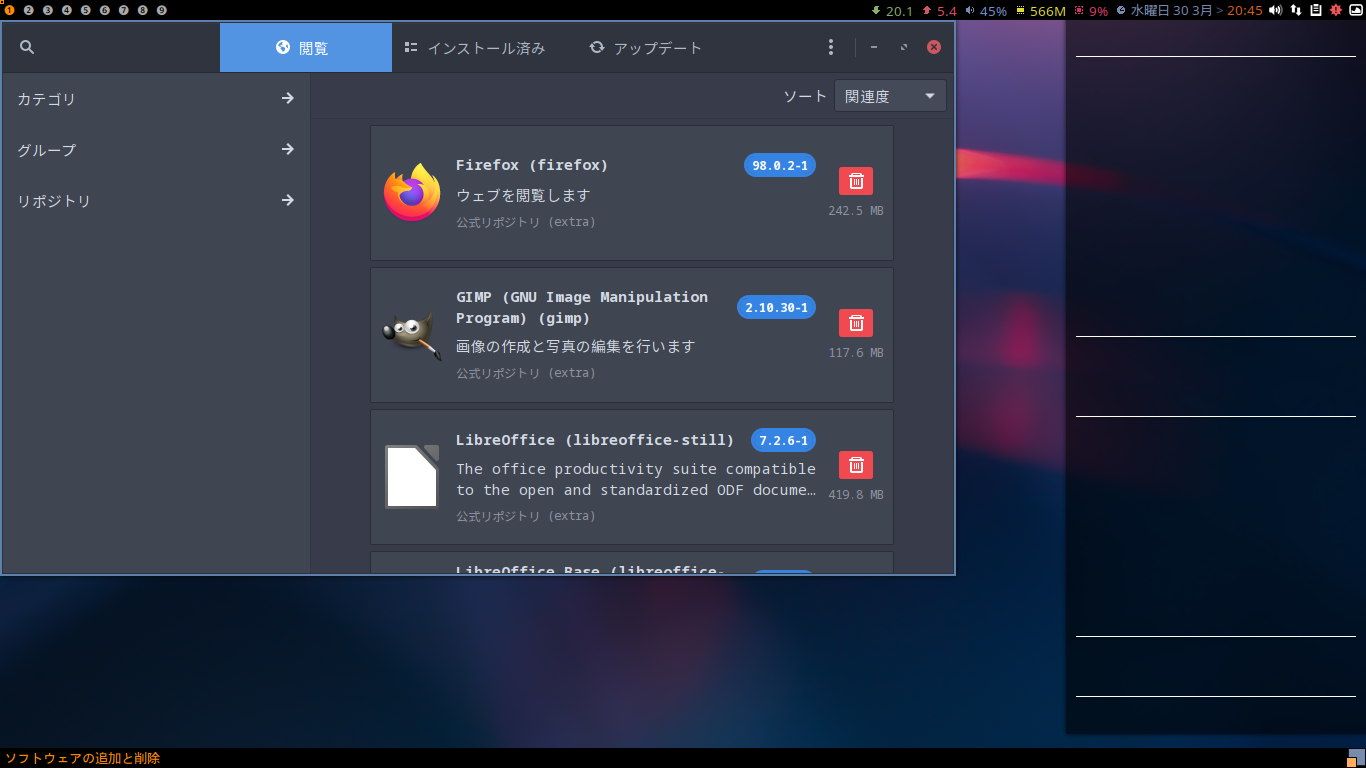Click the red gear tray icon

[1336, 10]
